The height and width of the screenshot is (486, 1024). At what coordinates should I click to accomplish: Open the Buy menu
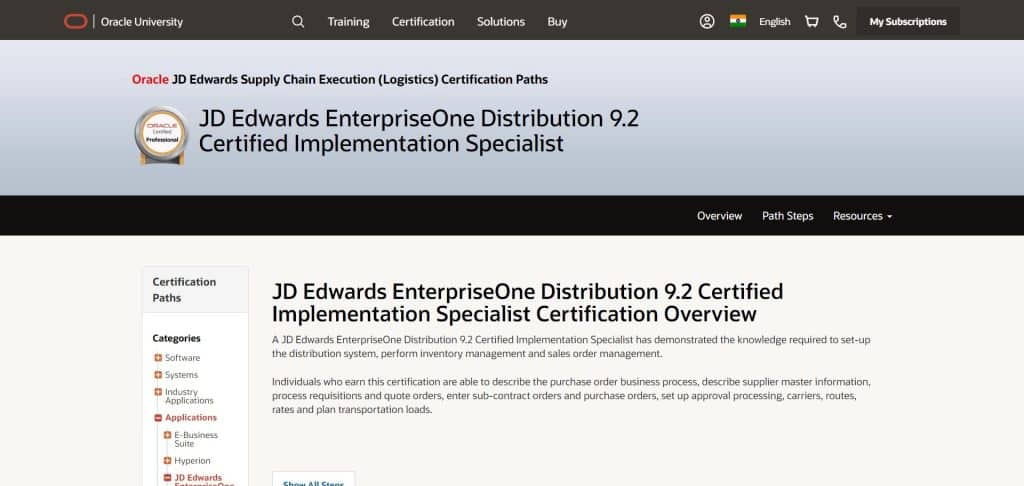557,22
